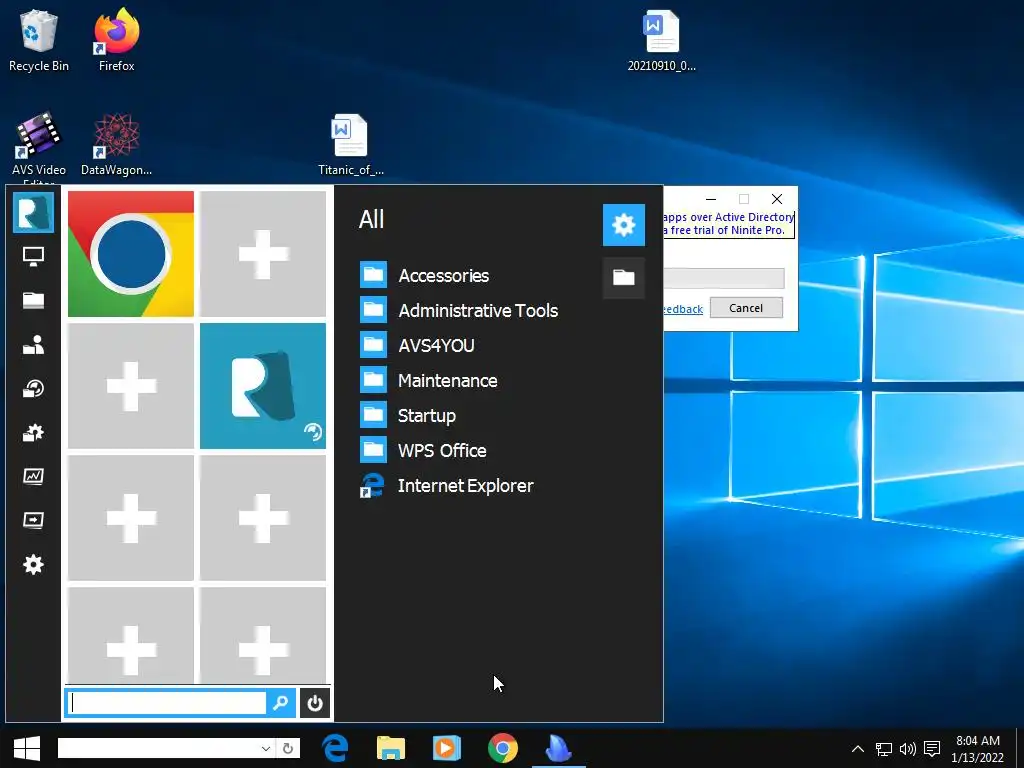The image size is (1024, 768).
Task: Open the taskbar address field dropdown arrow
Action: 266,748
